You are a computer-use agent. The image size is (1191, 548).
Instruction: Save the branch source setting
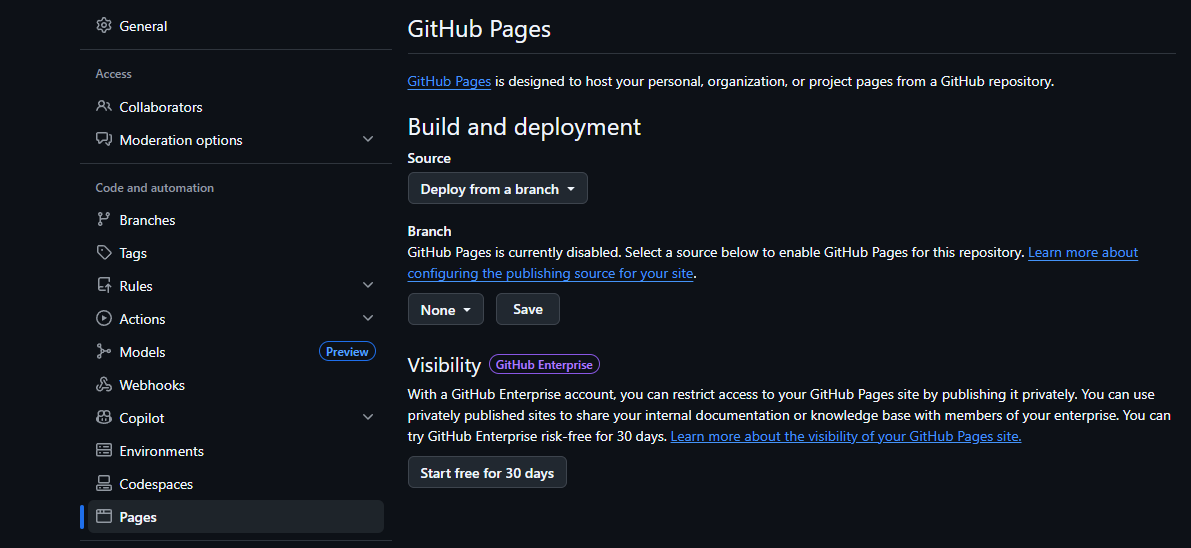[528, 309]
